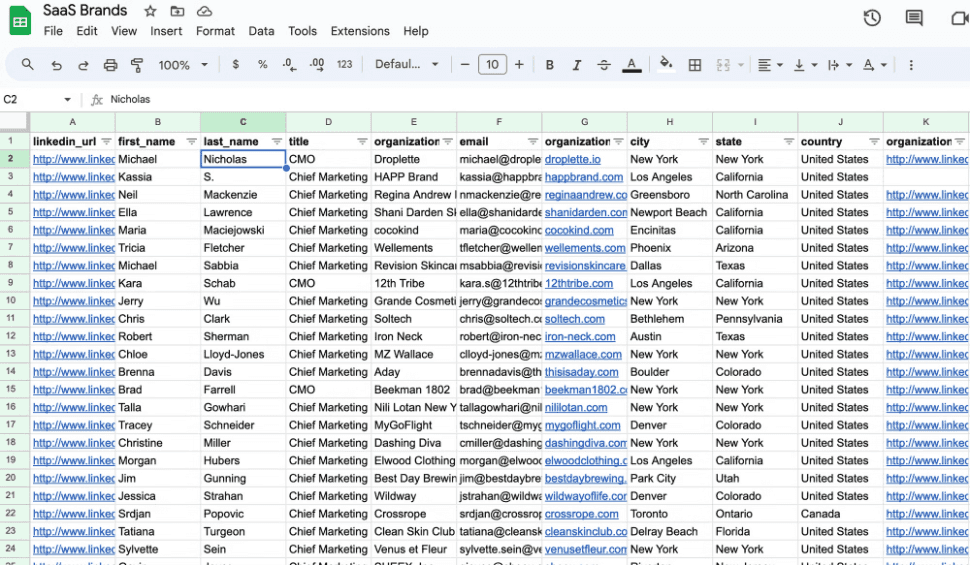Open text wrapping dropdown
This screenshot has width=970, height=565.
click(x=839, y=65)
